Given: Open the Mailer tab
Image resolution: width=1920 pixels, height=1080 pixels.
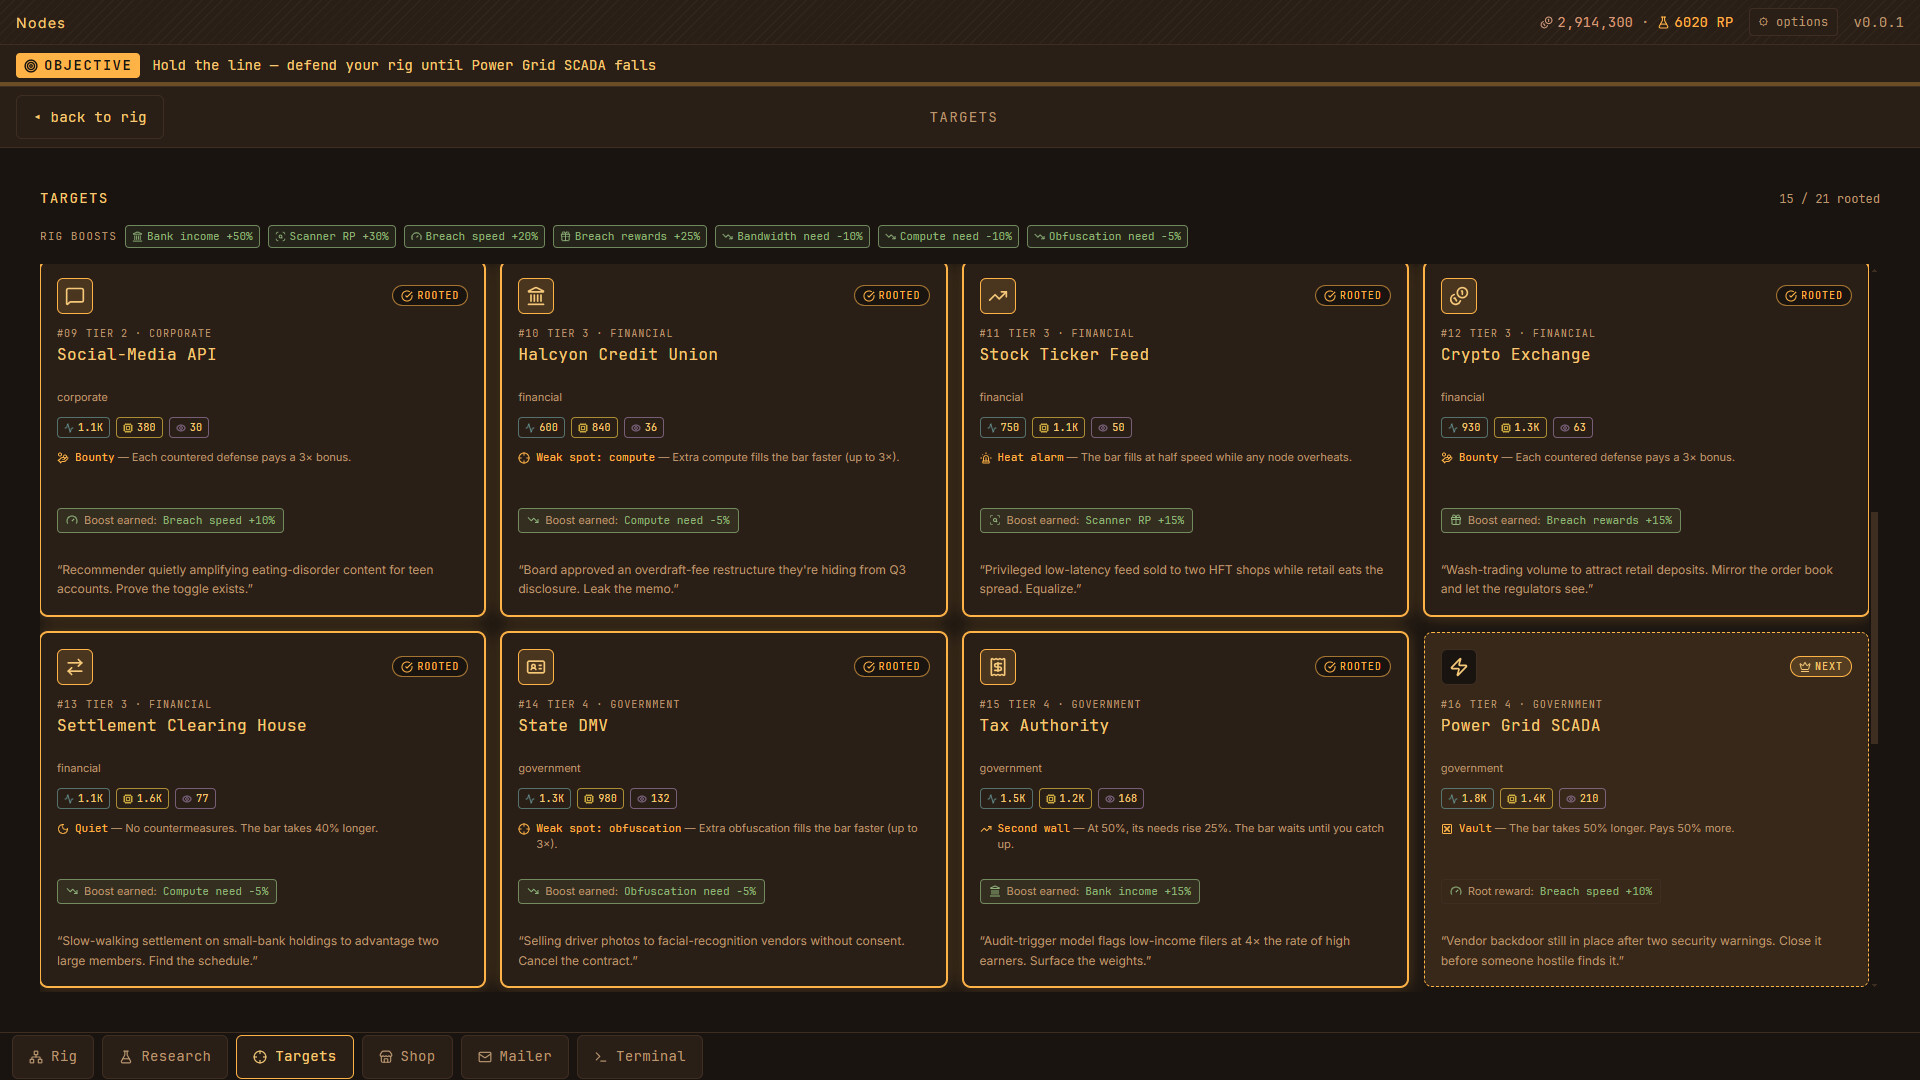Looking at the screenshot, I should 515,1057.
